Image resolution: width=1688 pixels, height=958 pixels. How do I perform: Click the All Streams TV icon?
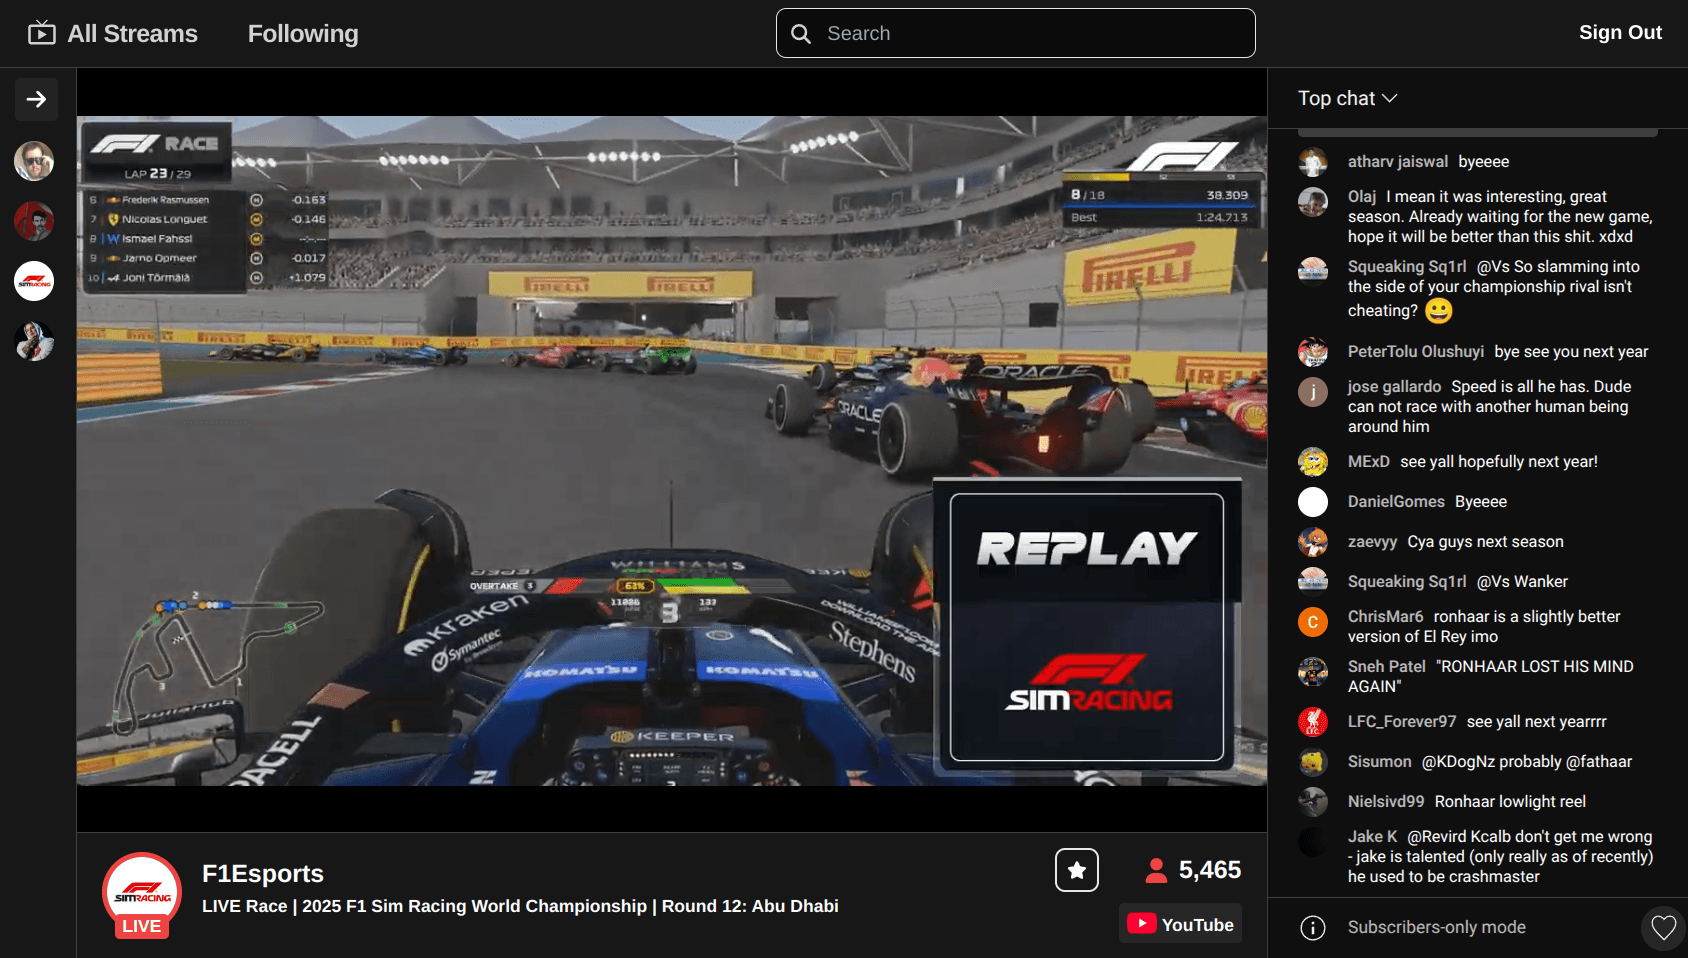click(x=42, y=33)
